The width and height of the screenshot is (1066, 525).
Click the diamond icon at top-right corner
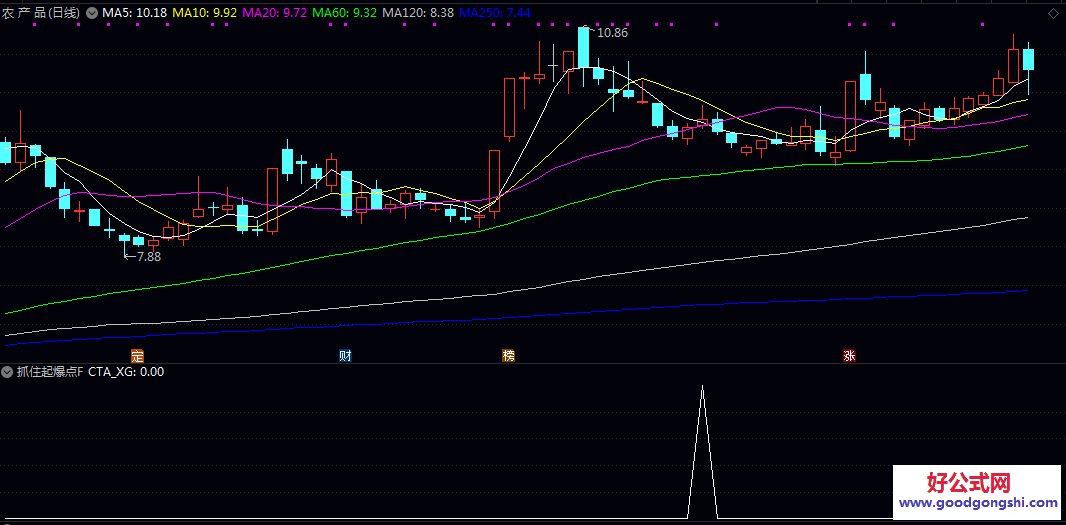(x=1053, y=13)
